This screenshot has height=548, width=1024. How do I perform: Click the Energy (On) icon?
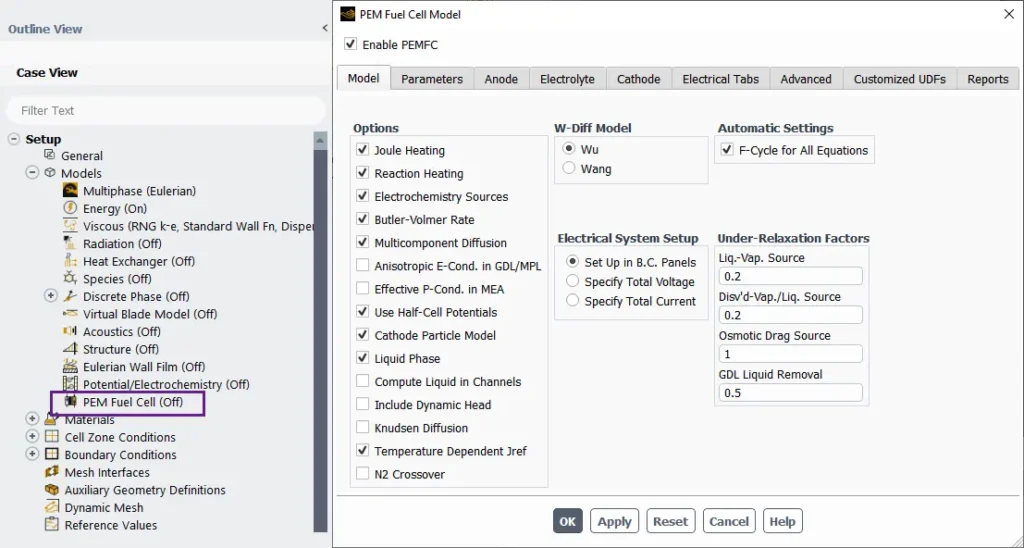click(x=70, y=208)
